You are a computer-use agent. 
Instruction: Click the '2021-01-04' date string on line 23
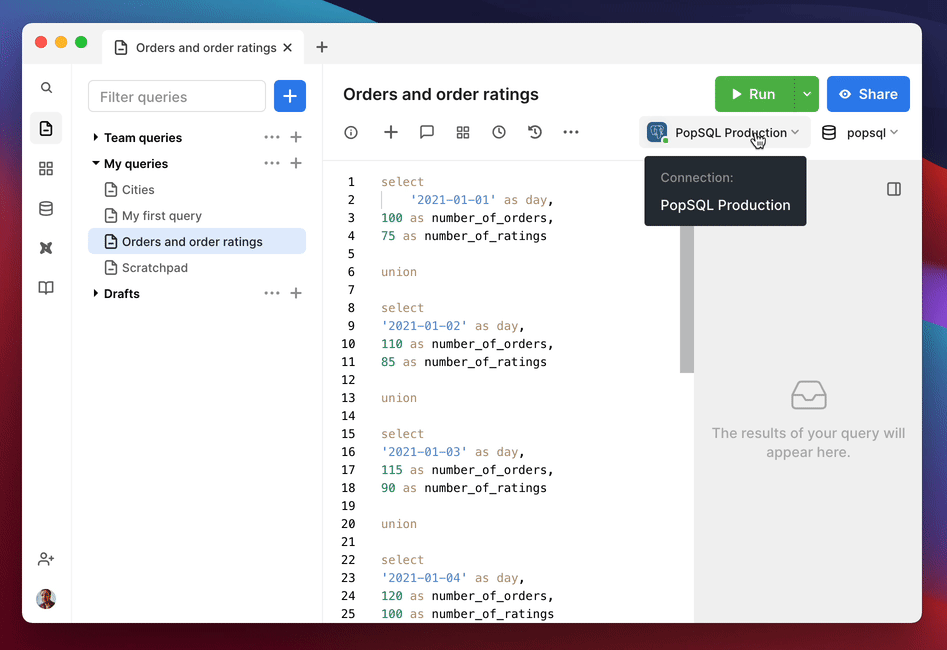point(423,578)
